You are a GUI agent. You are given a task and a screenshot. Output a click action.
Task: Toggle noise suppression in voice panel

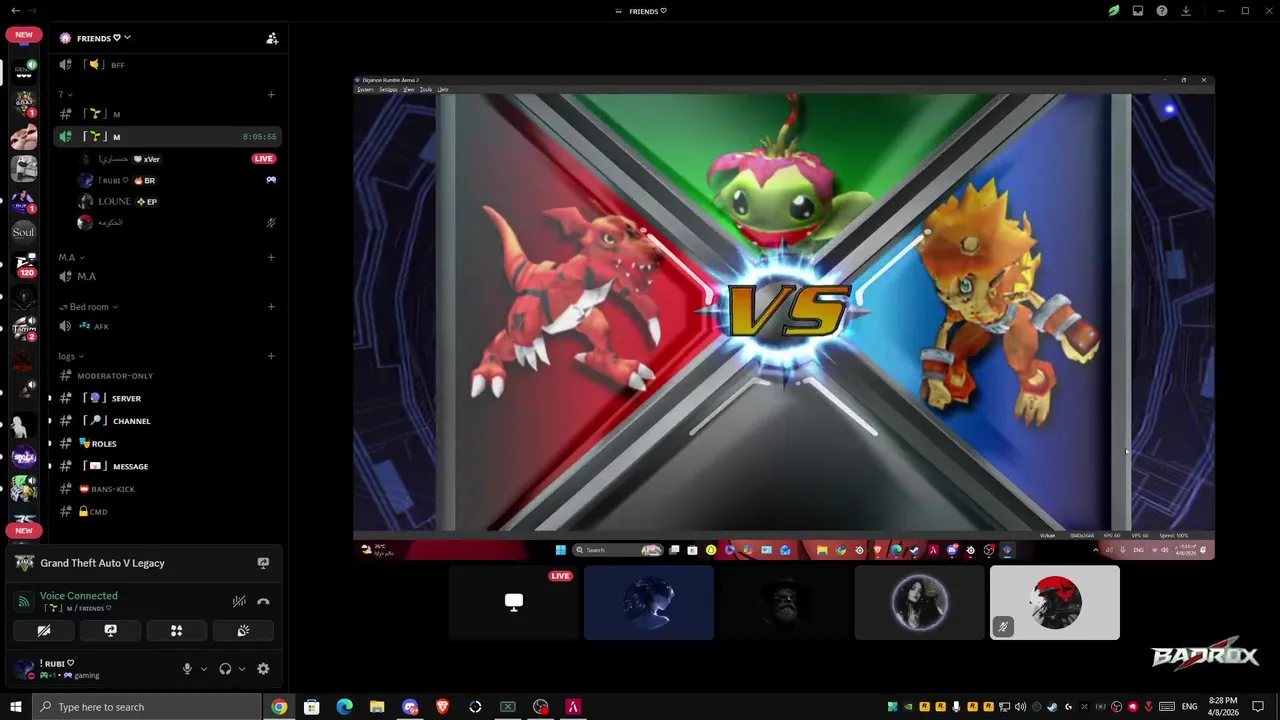click(239, 601)
